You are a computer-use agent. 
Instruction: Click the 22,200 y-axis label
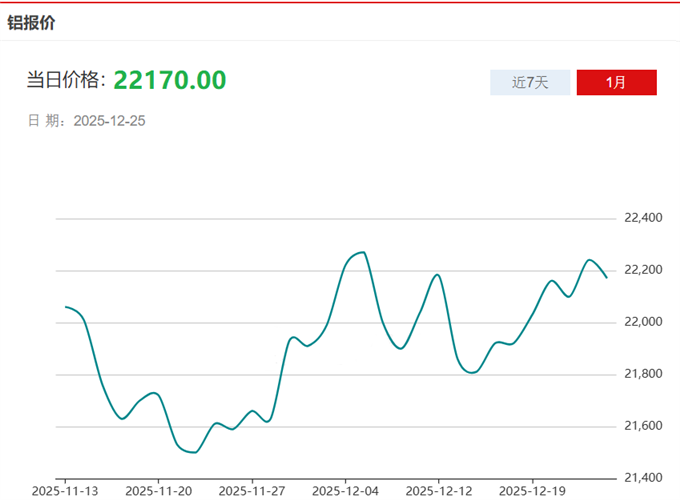643,270
